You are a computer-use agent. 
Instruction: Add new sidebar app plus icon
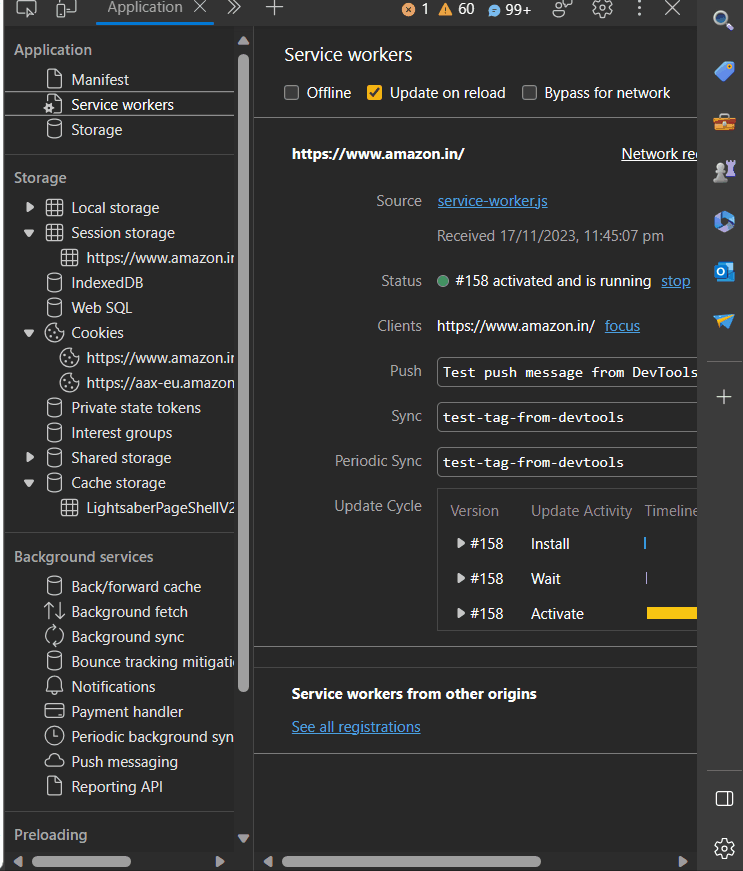click(724, 397)
